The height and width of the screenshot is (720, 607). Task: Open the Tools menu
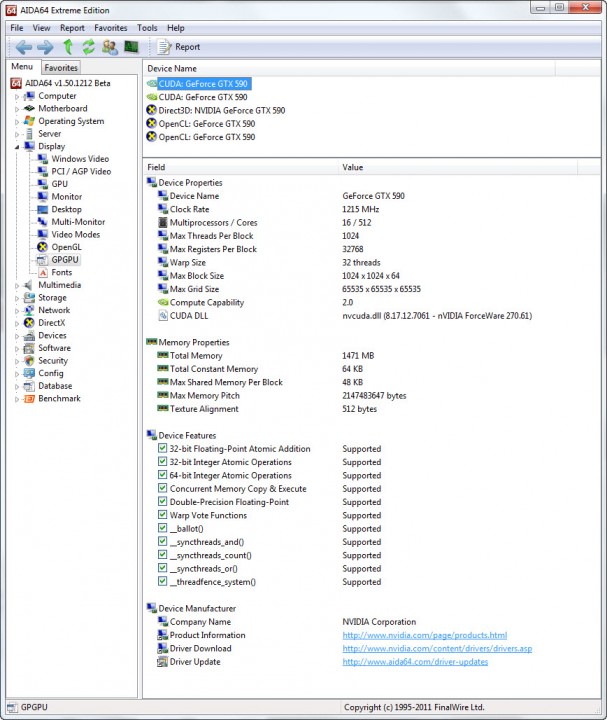(147, 28)
